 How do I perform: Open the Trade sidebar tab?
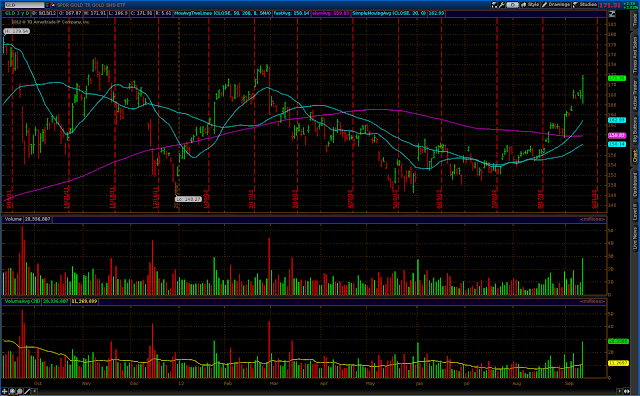635,20
